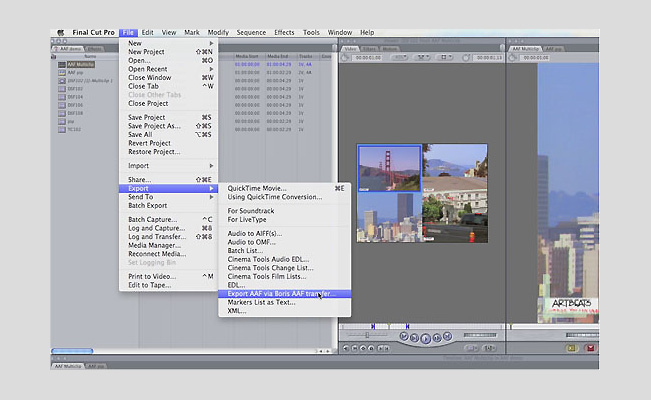Click the Viewer jog control wheel
Viewport: 651px width, 400px height.
[x=480, y=335]
